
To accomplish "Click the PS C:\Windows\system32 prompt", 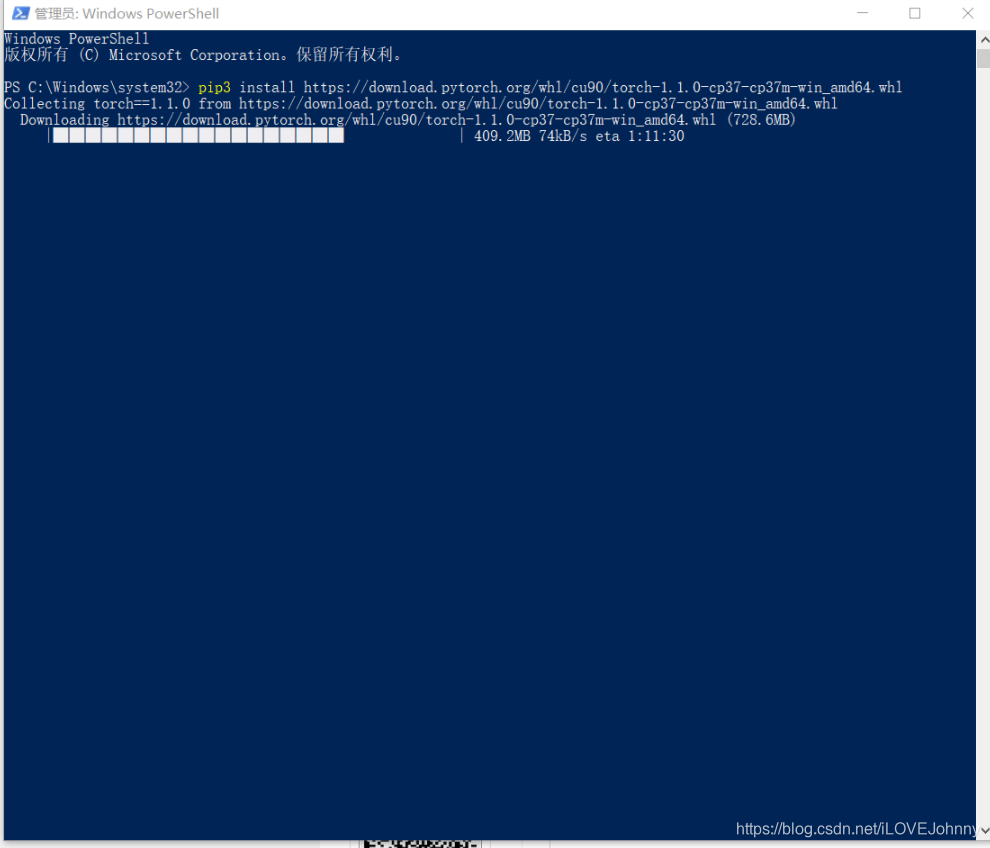I will coord(97,87).
